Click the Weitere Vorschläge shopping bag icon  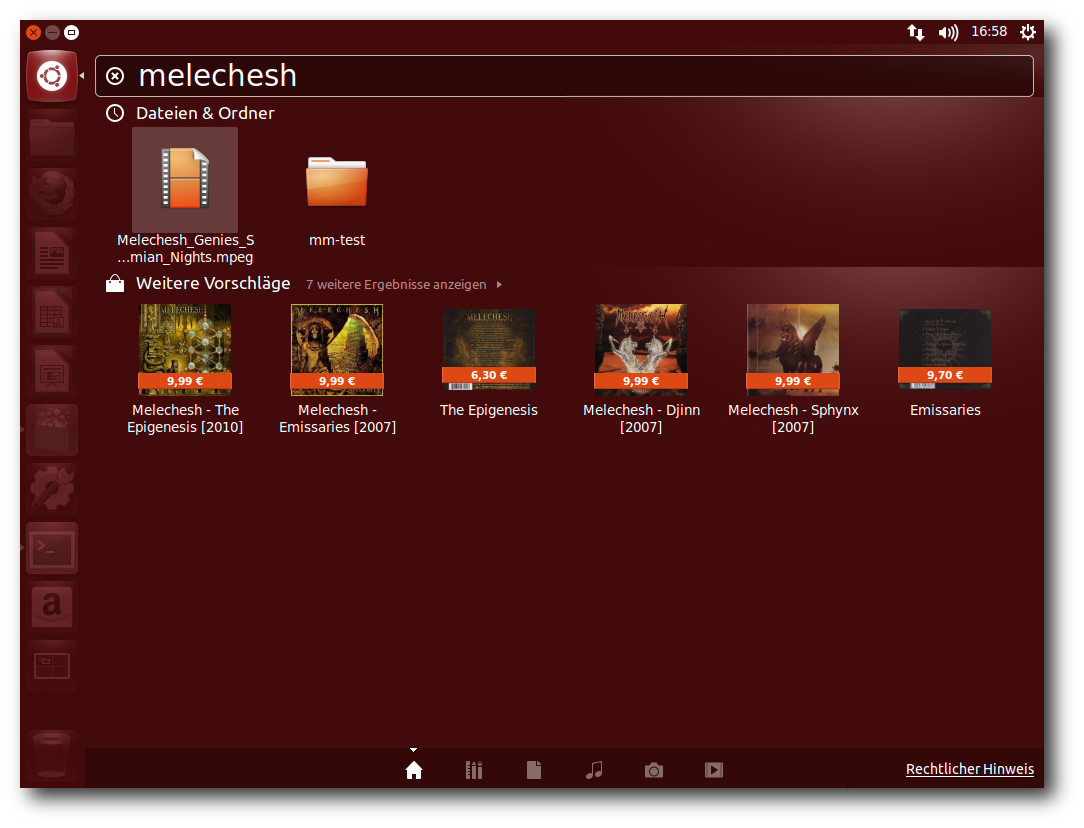coord(115,283)
